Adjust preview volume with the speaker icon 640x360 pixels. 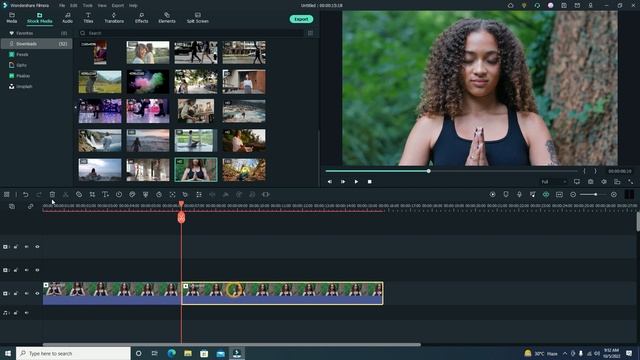pos(604,182)
